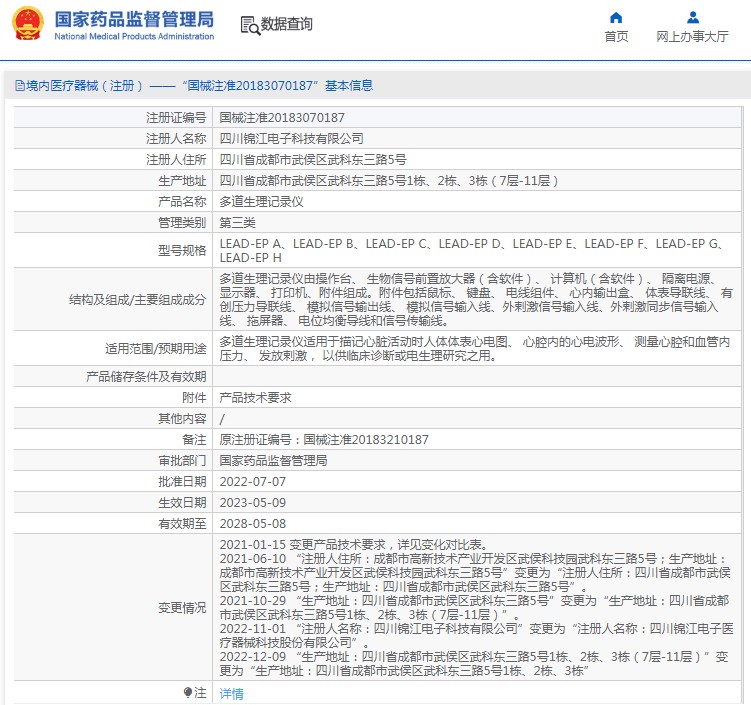Click the 型号规格 row label
The height and width of the screenshot is (705, 751).
click(182, 250)
